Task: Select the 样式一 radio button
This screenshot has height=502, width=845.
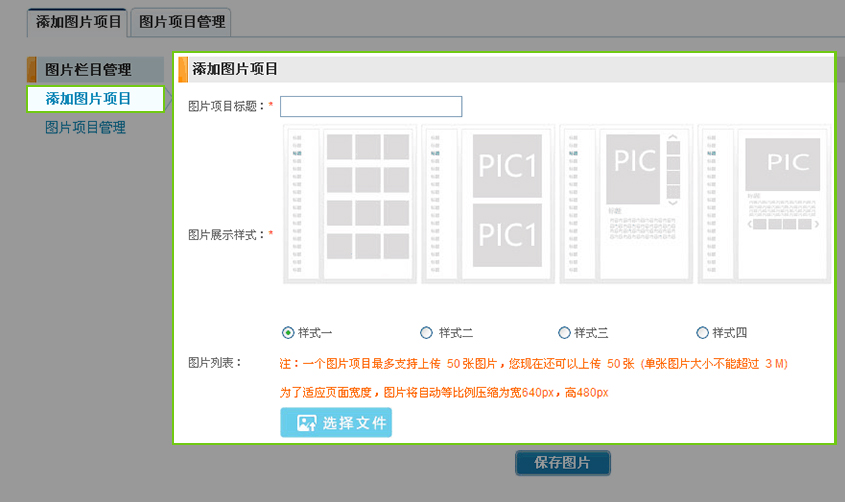Action: click(289, 332)
